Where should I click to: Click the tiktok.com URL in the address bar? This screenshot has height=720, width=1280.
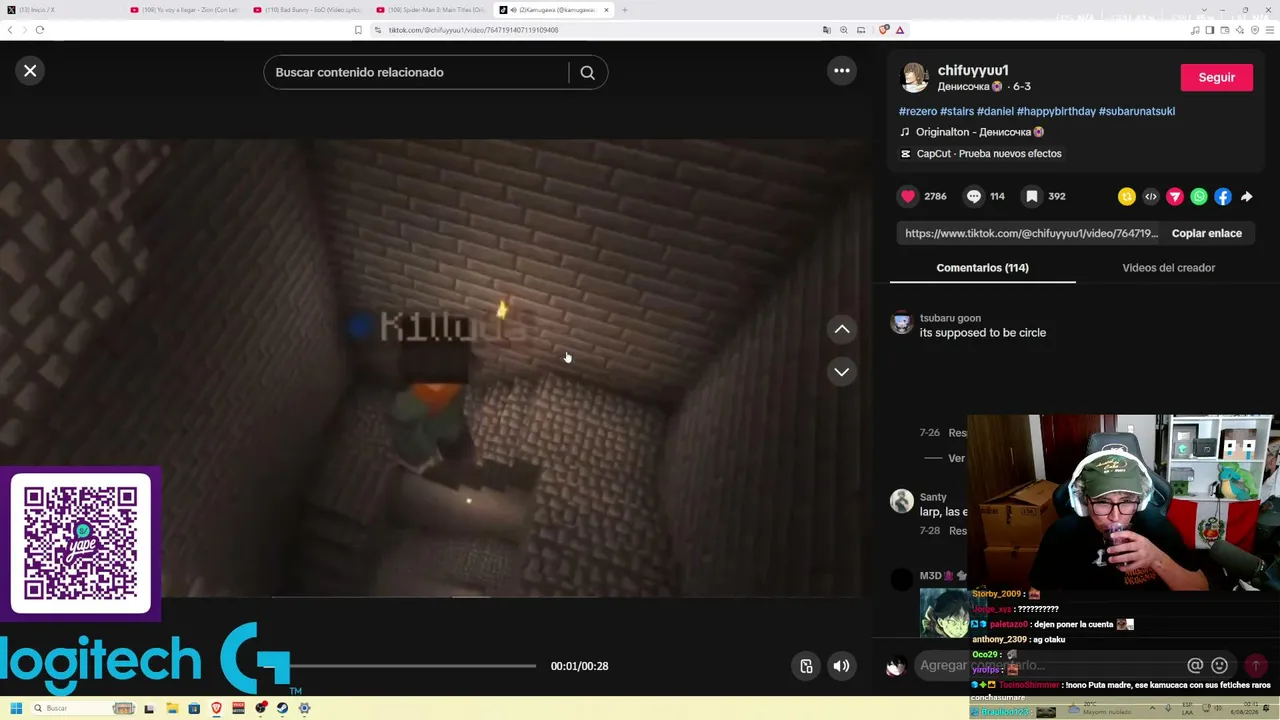[473, 30]
